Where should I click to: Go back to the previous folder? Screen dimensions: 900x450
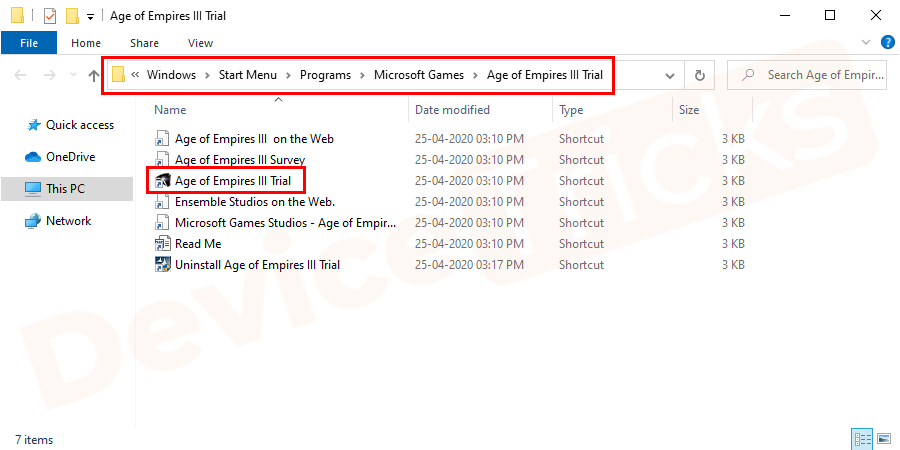[20, 75]
